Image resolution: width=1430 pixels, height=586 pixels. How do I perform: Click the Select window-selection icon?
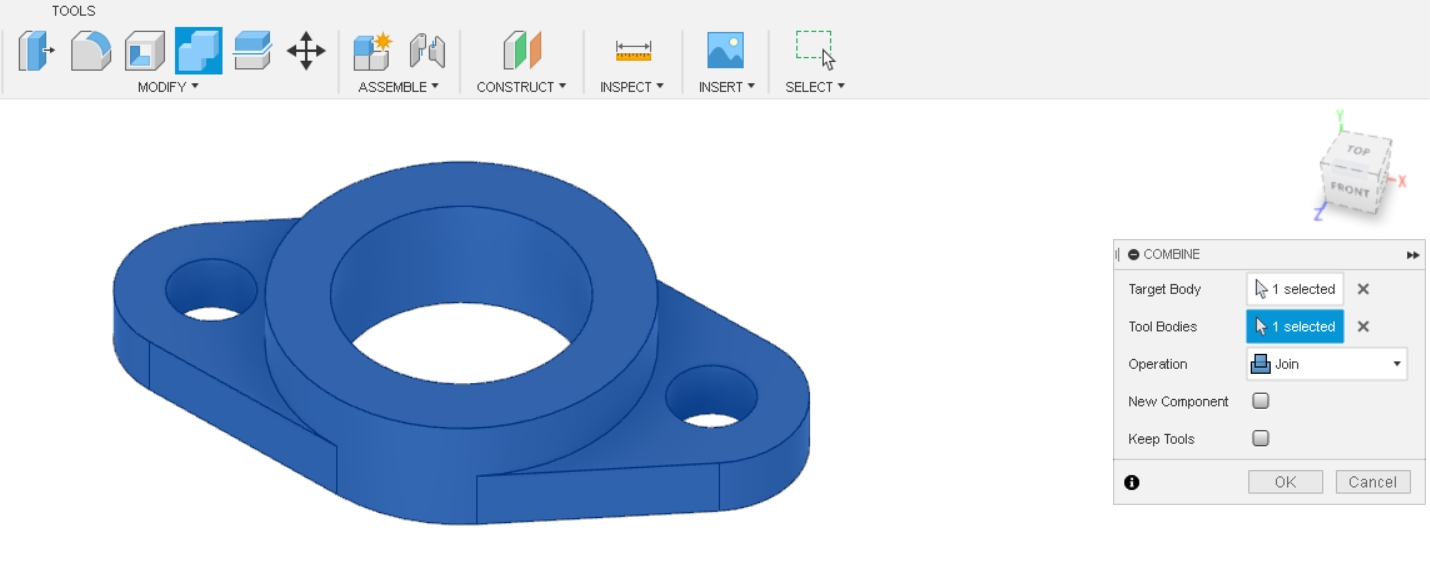[815, 50]
